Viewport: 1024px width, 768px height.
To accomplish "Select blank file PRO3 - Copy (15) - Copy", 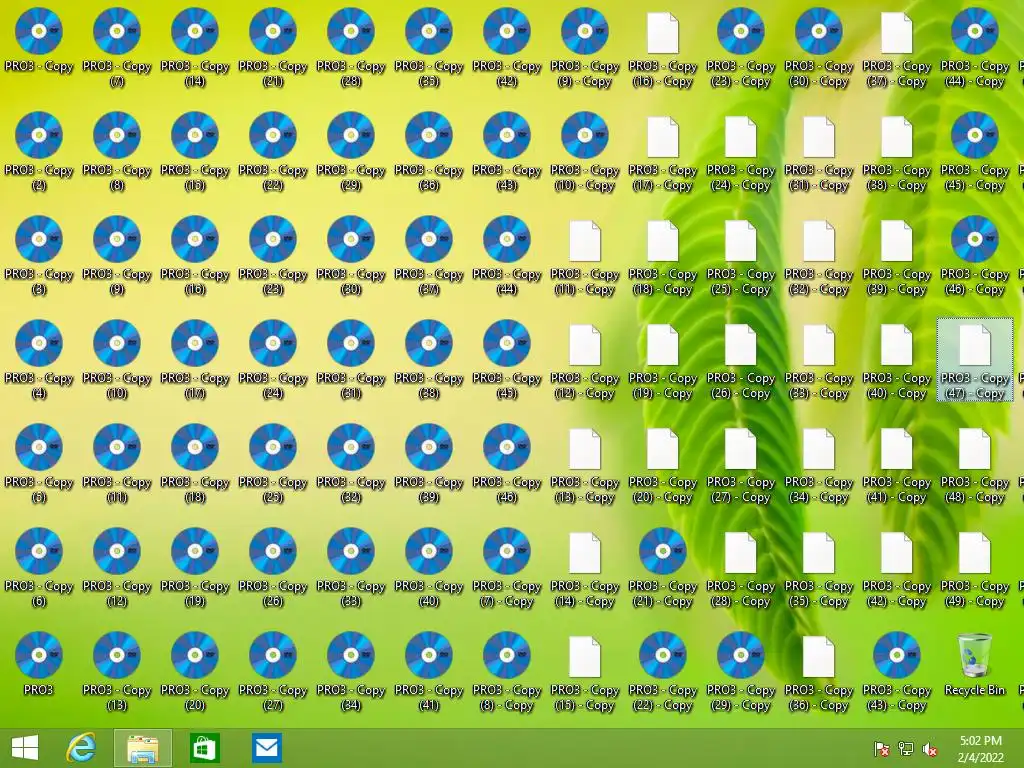I will (584, 657).
